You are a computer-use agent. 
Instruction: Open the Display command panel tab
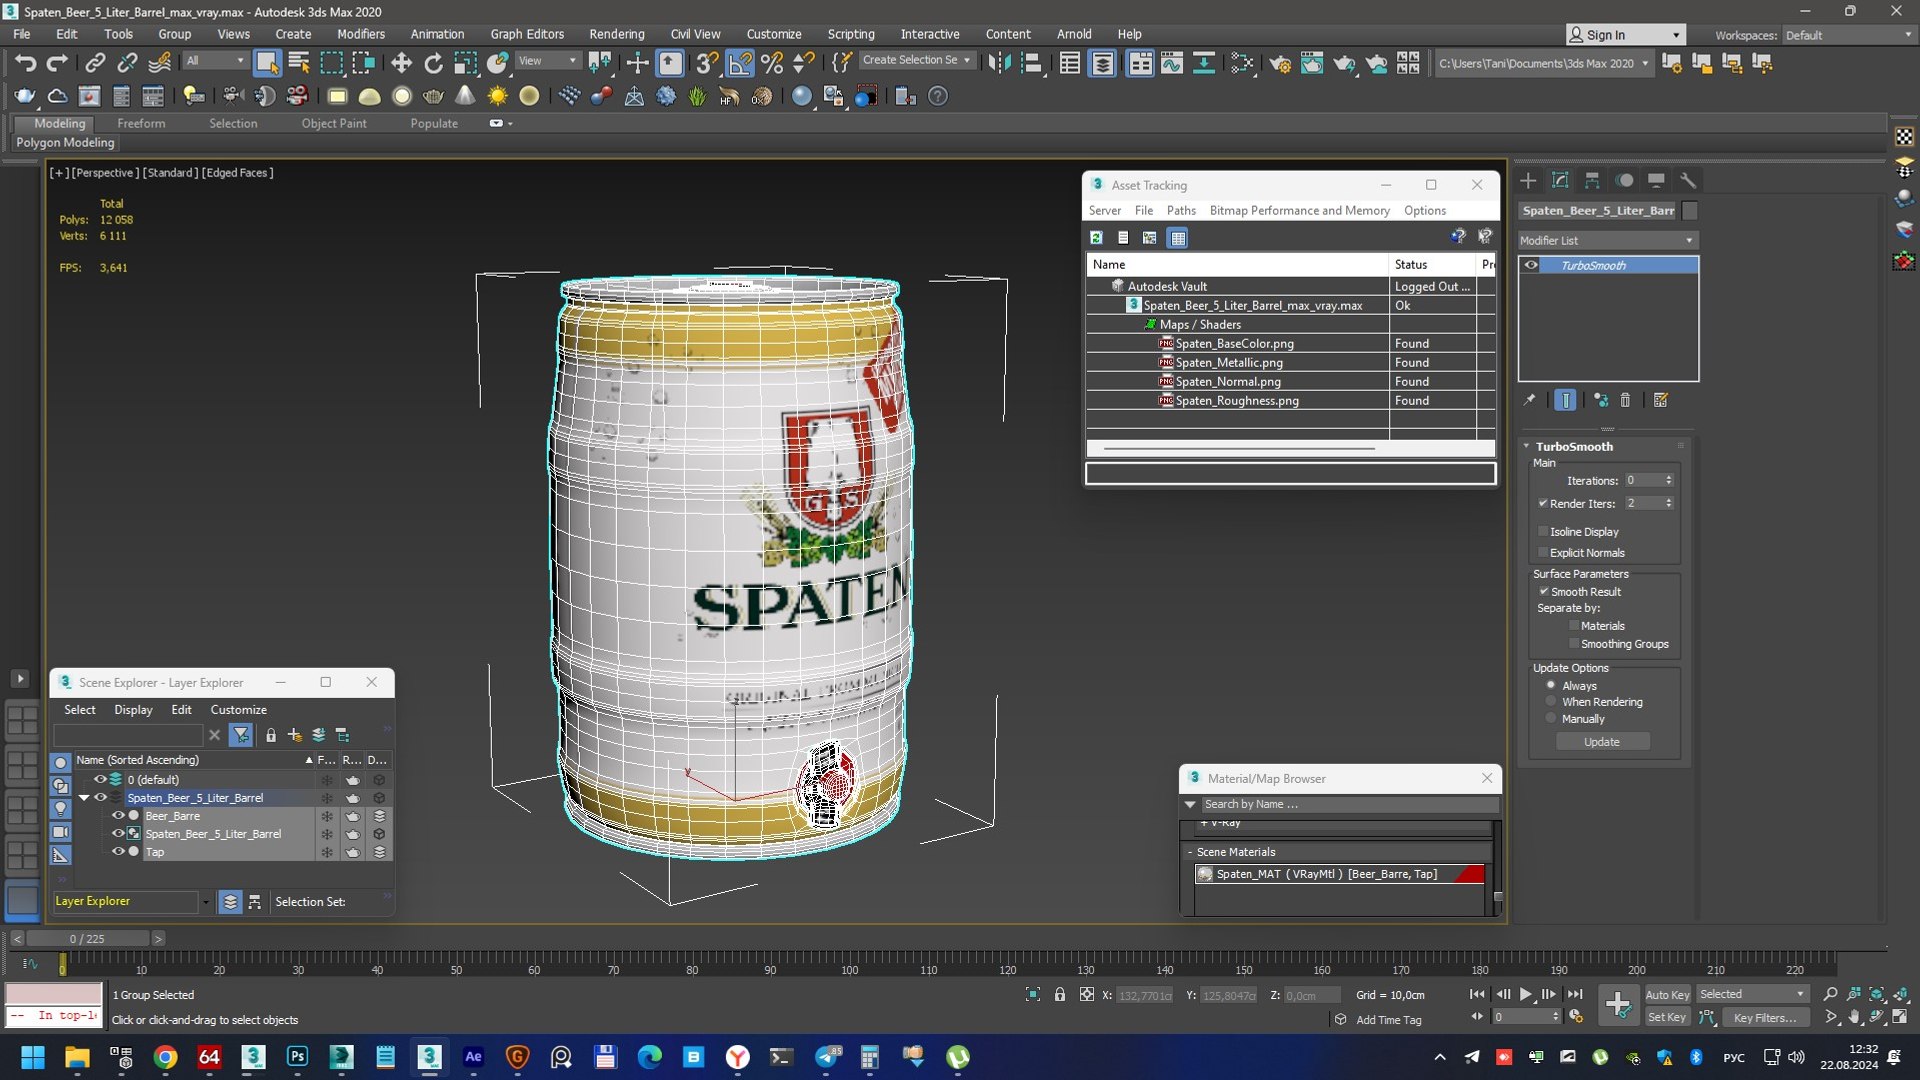tap(1656, 181)
